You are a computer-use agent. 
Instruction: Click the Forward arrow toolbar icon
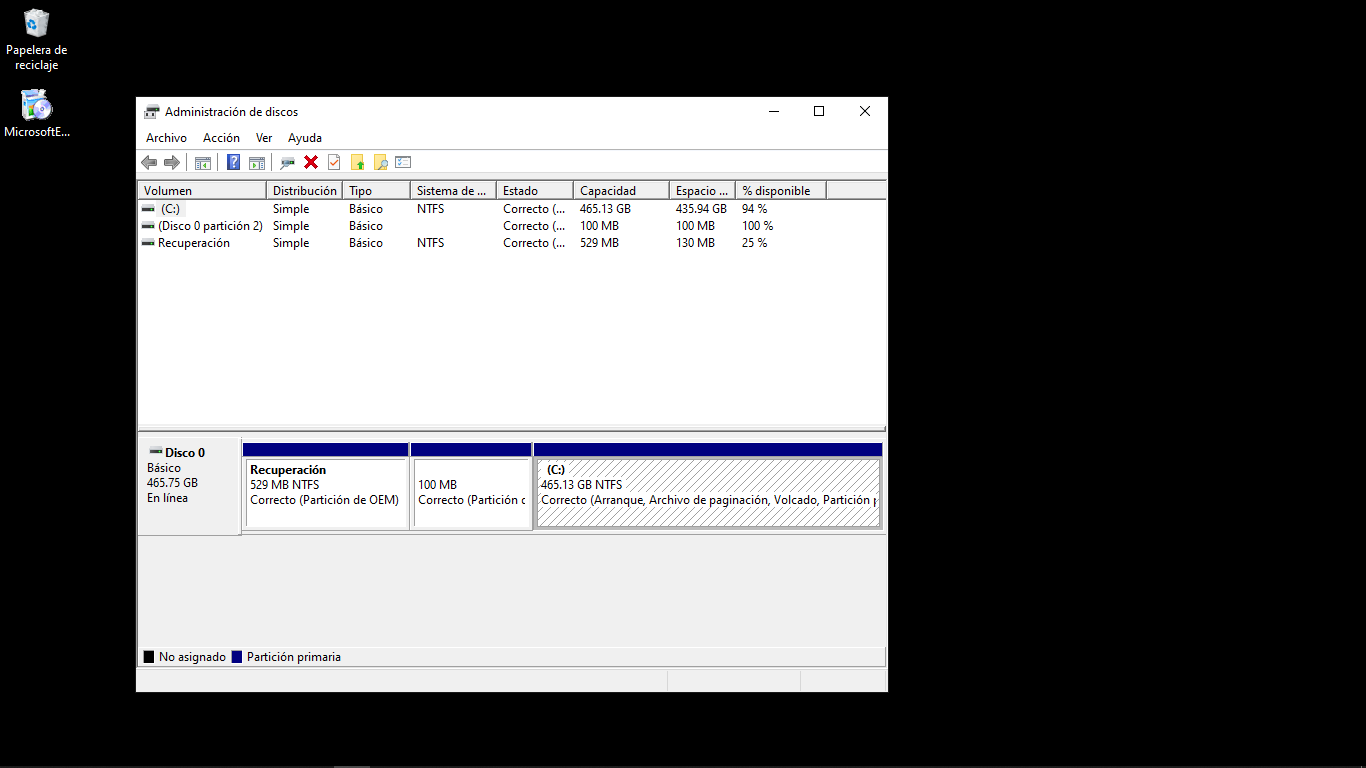[172, 162]
